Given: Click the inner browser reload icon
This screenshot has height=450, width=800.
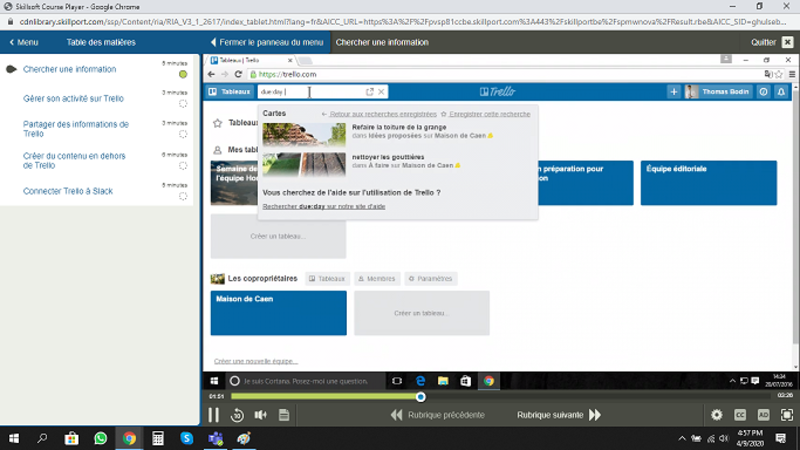Looking at the screenshot, I should coord(238,74).
